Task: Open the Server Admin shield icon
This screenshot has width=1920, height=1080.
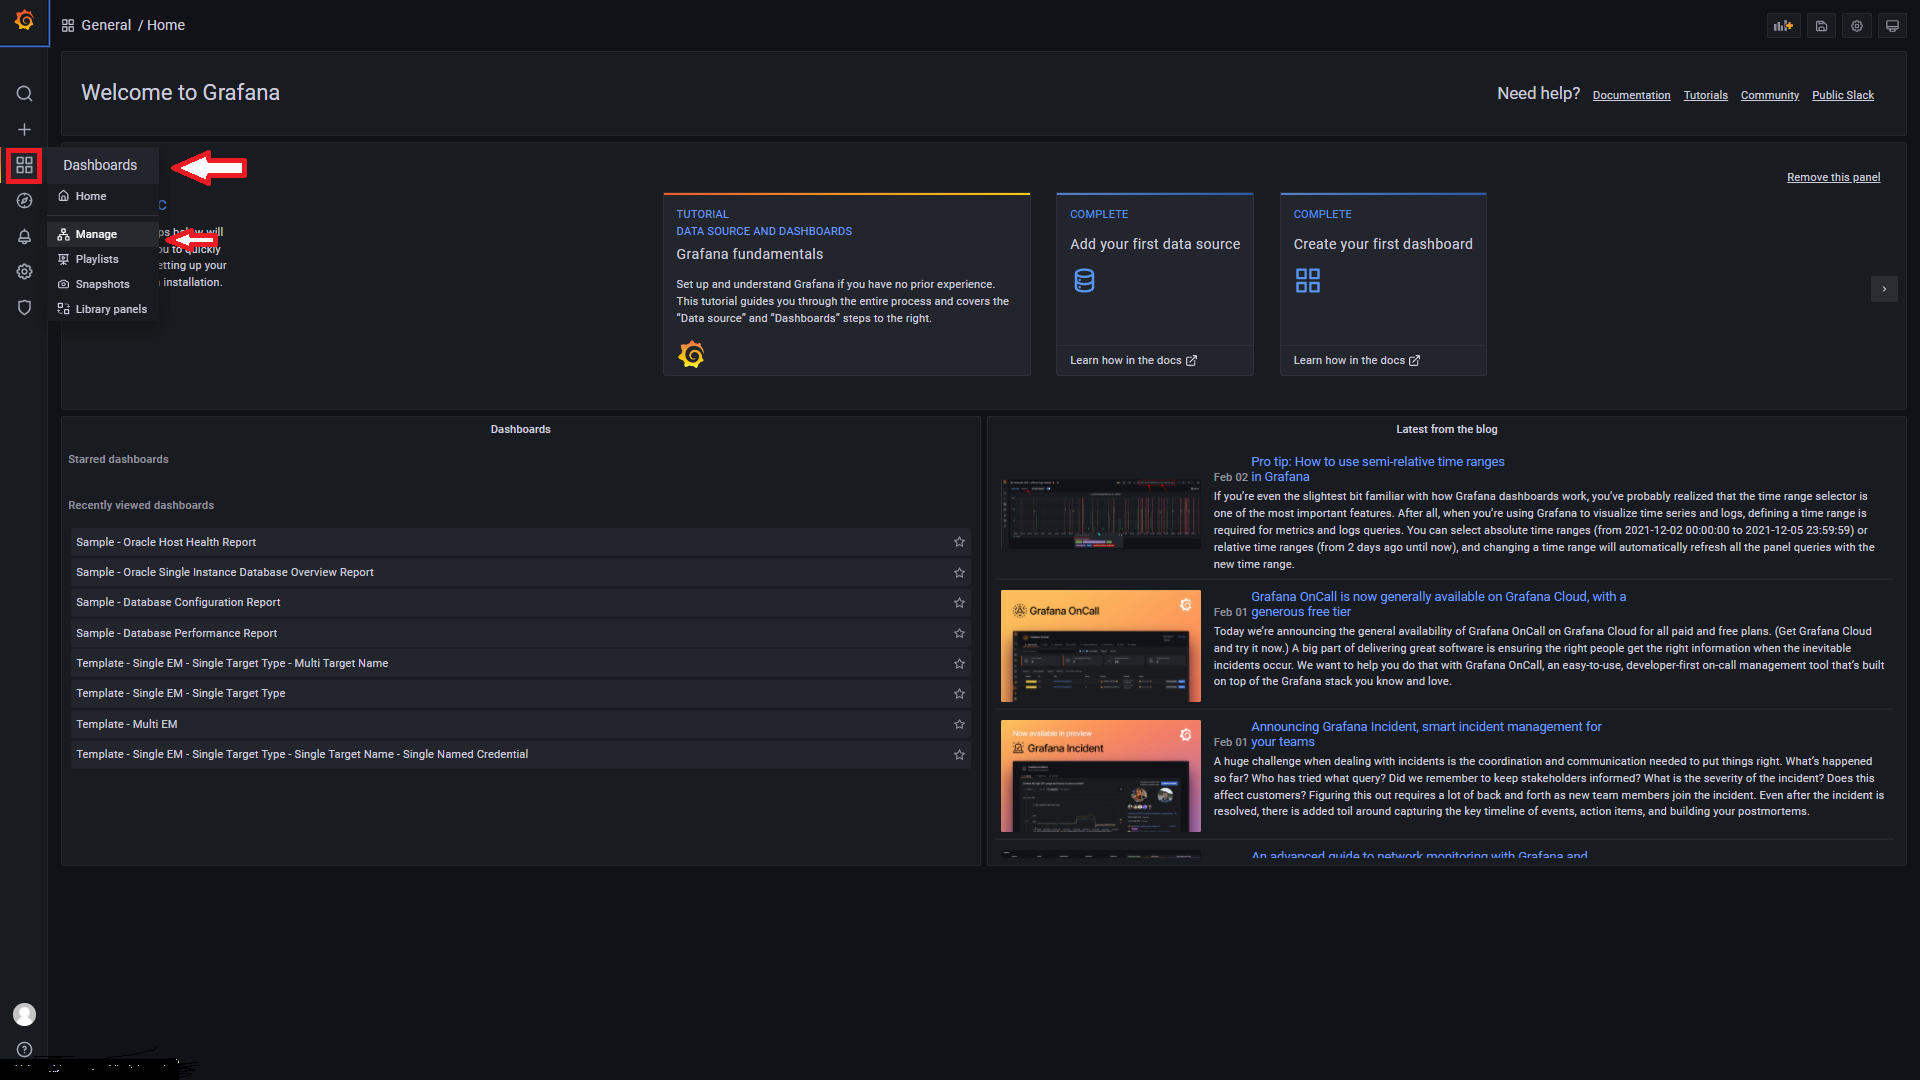Action: [24, 308]
